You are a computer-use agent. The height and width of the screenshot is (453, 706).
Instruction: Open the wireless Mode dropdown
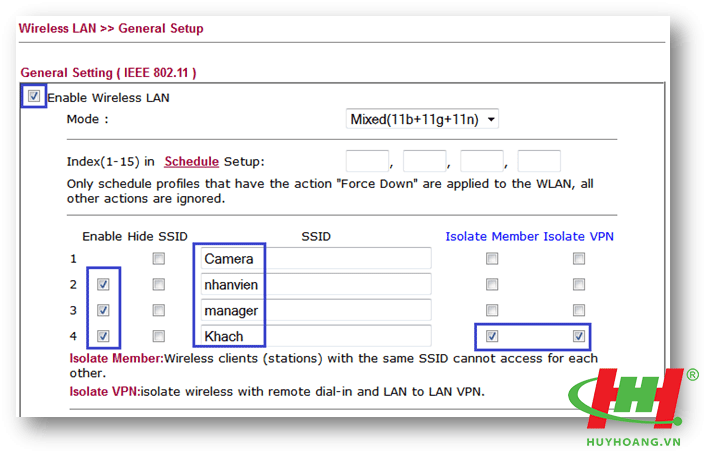[x=422, y=119]
